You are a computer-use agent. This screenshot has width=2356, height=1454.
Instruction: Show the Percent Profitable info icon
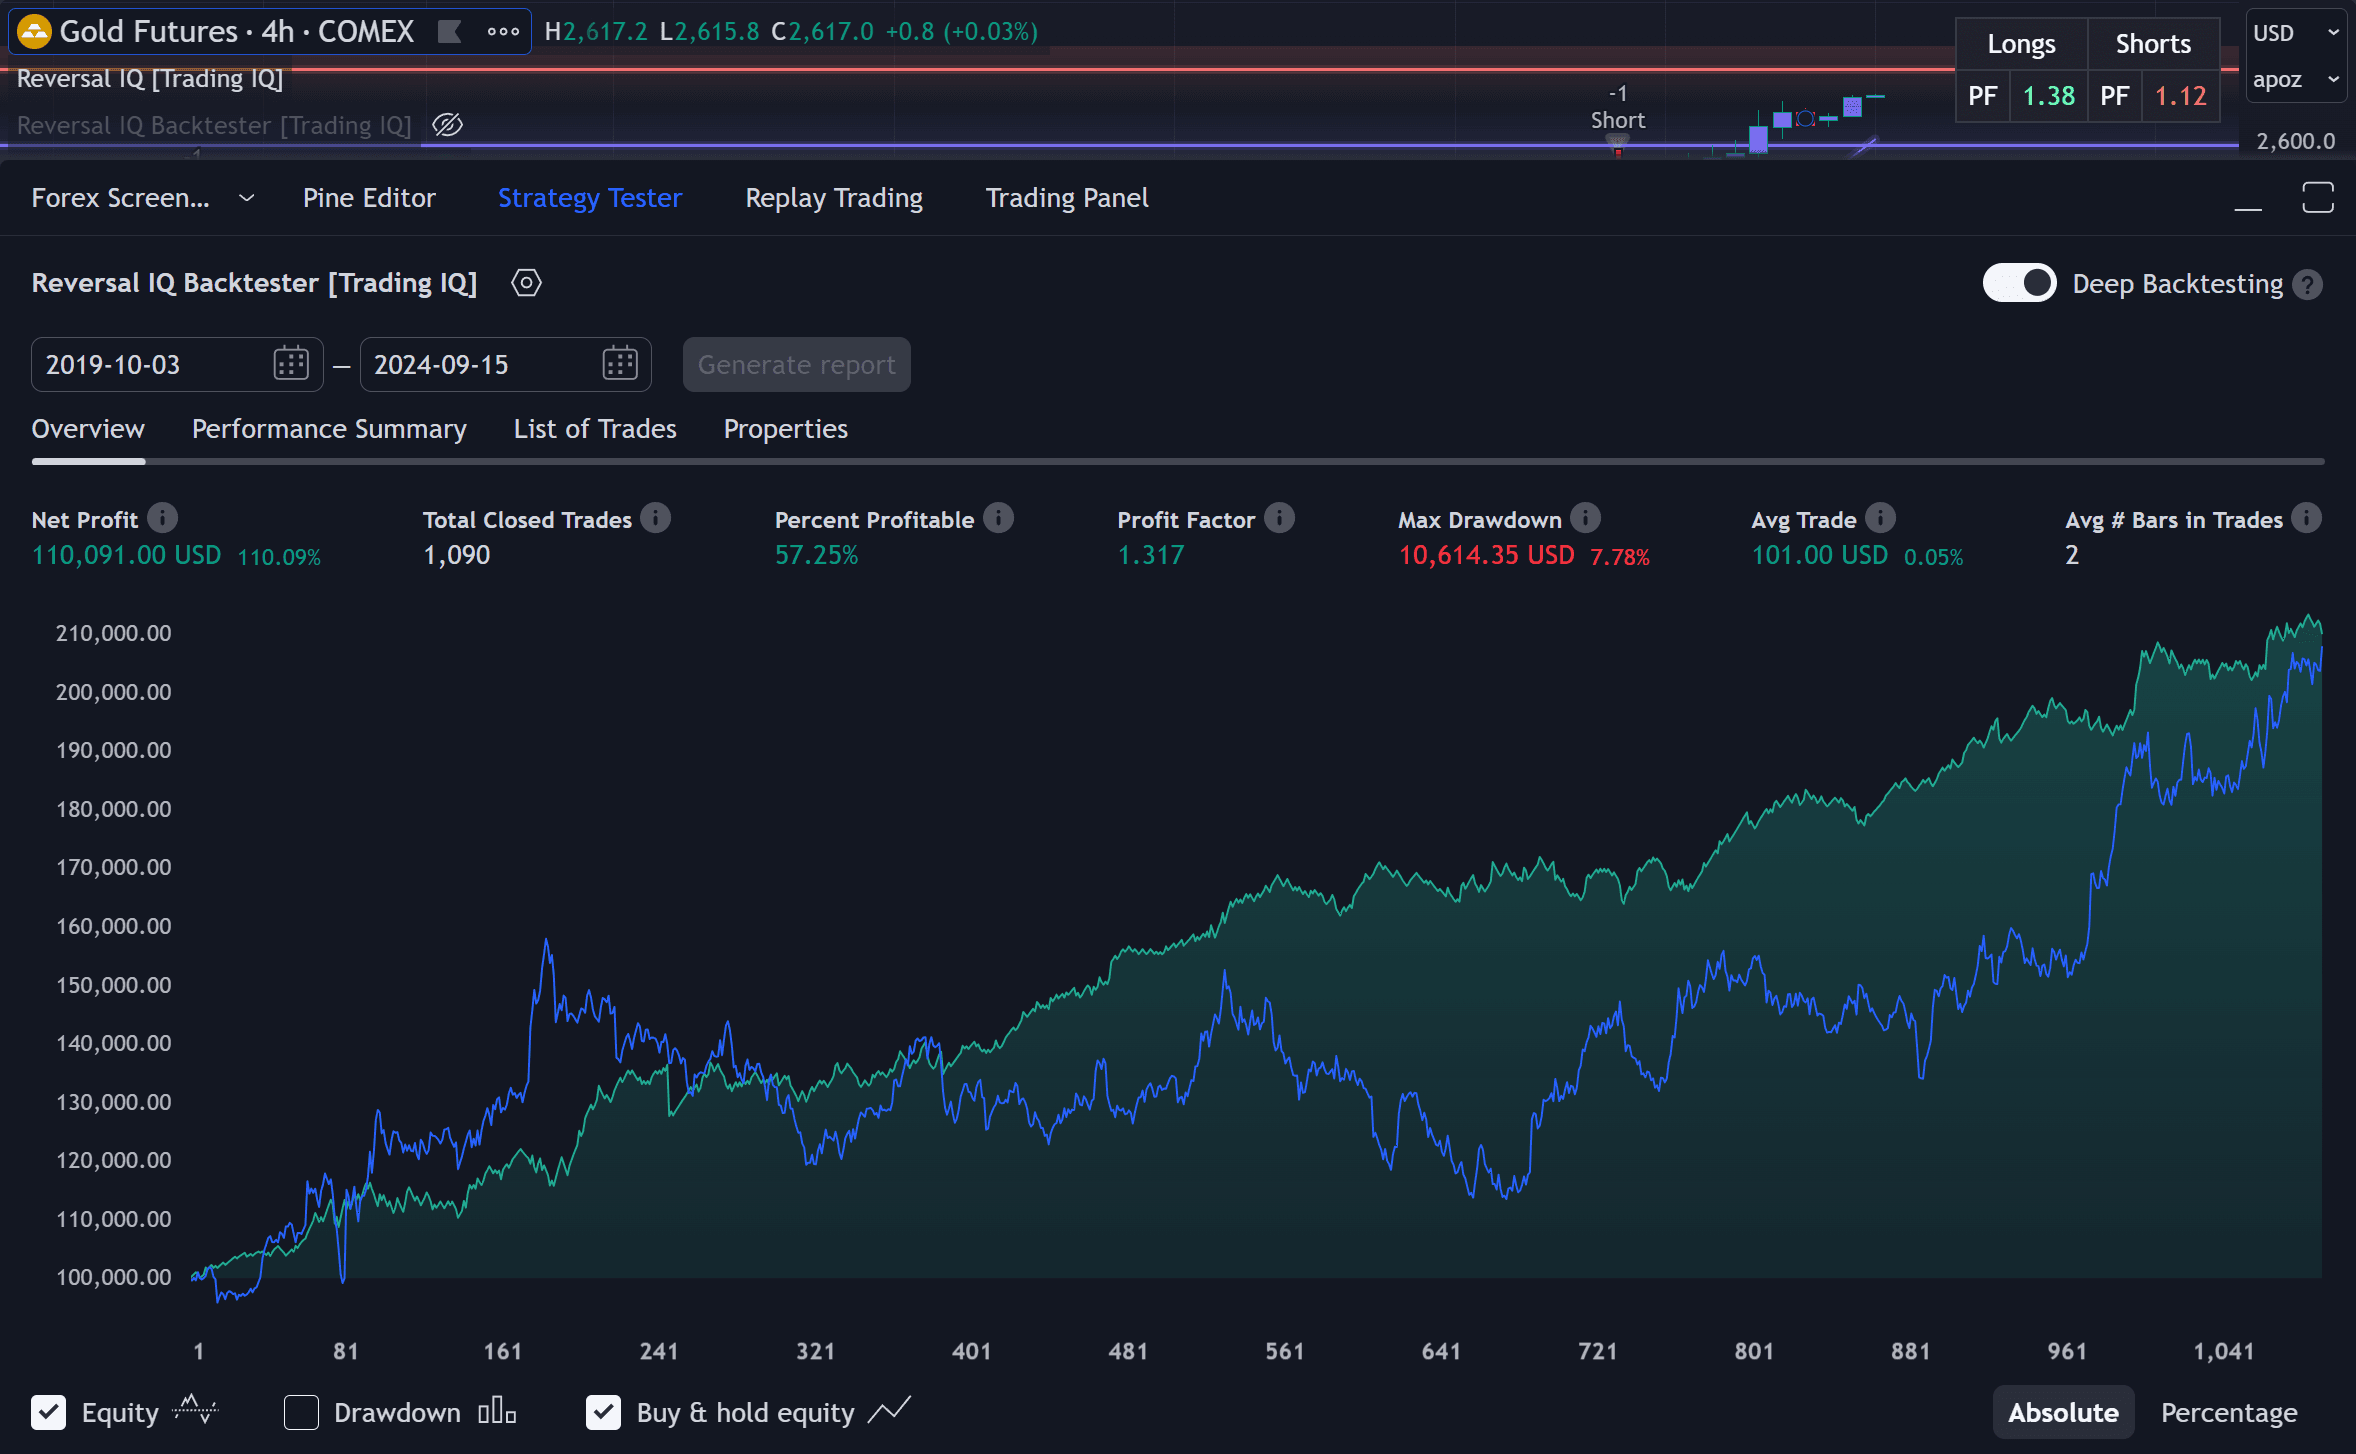[998, 518]
